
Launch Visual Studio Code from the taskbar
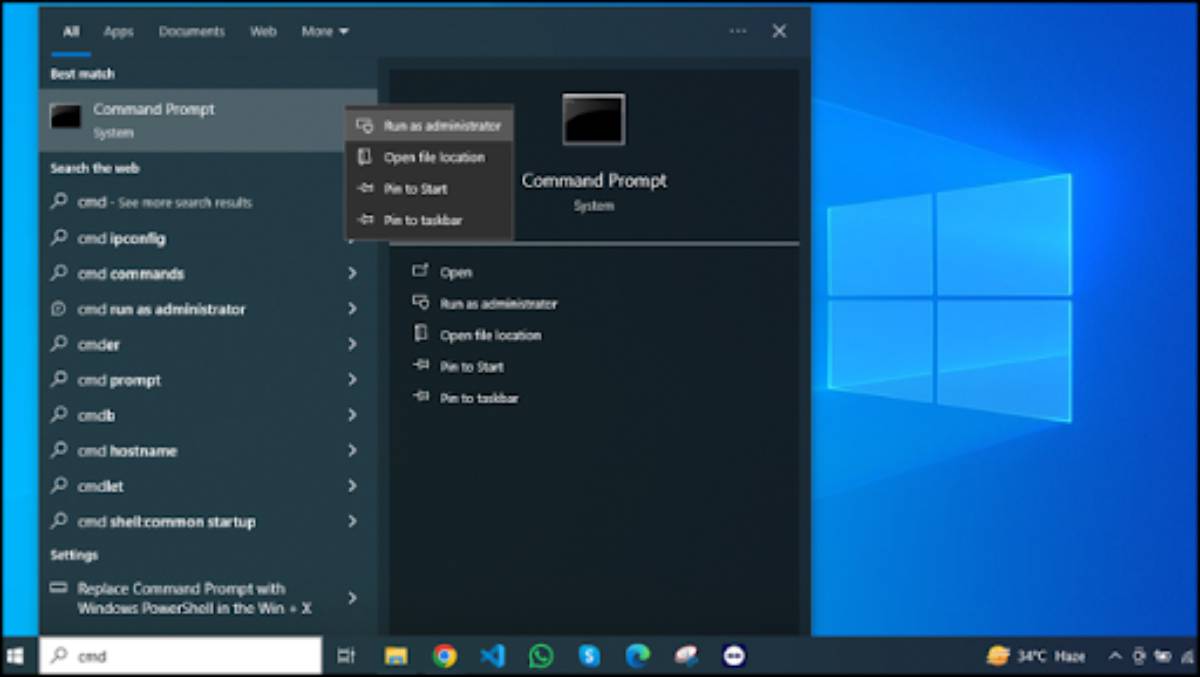tap(493, 656)
